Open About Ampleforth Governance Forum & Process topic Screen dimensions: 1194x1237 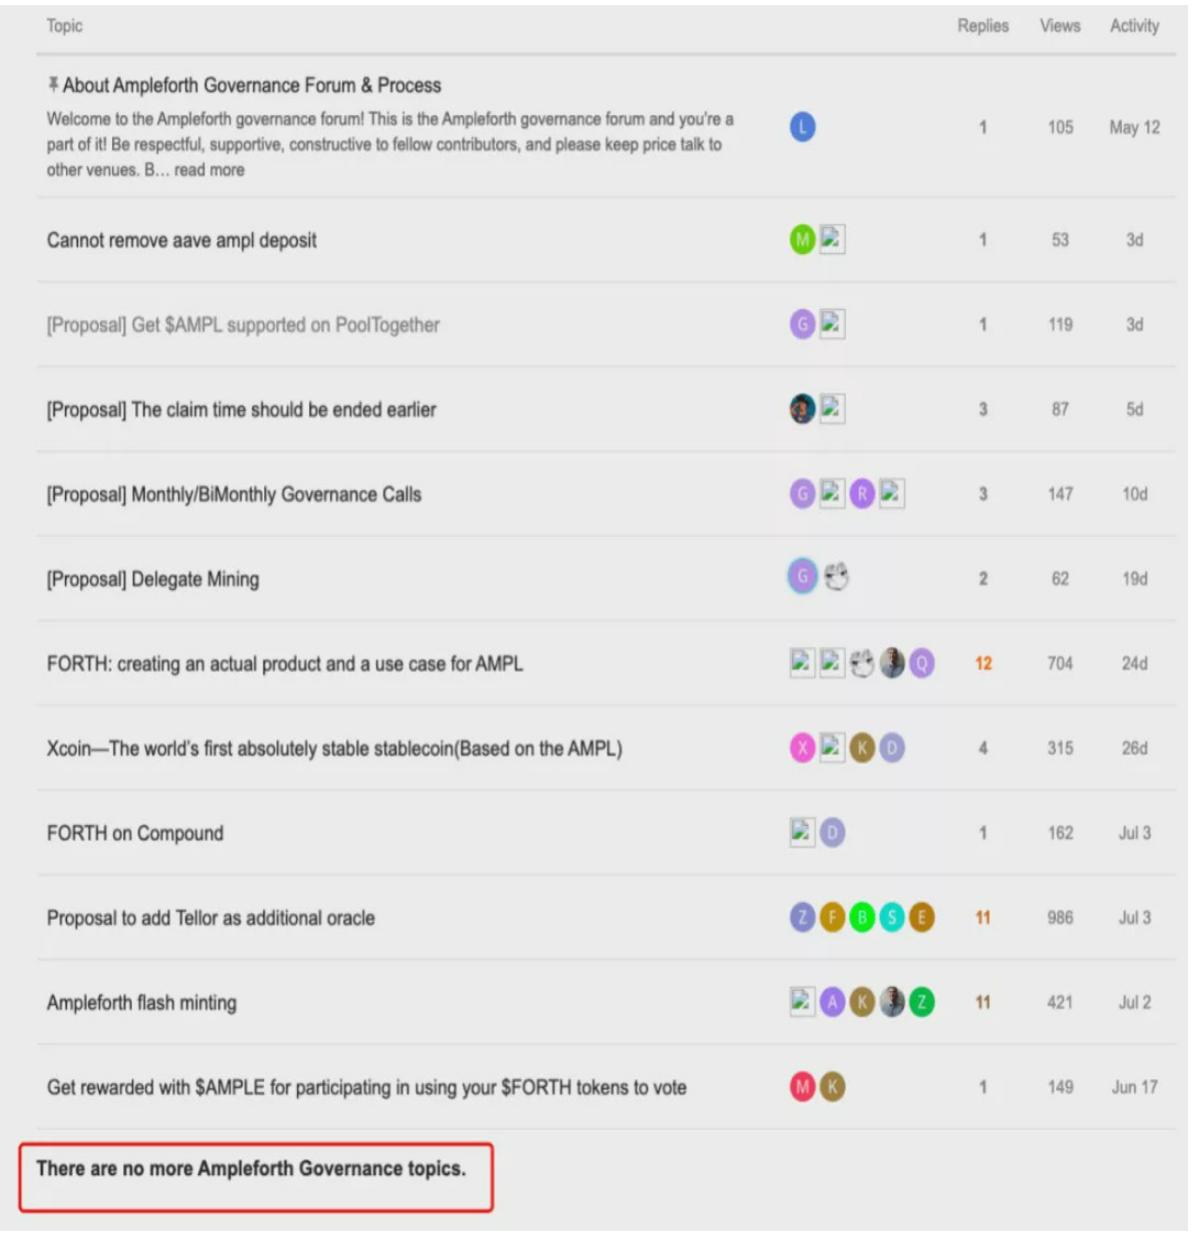tap(252, 86)
